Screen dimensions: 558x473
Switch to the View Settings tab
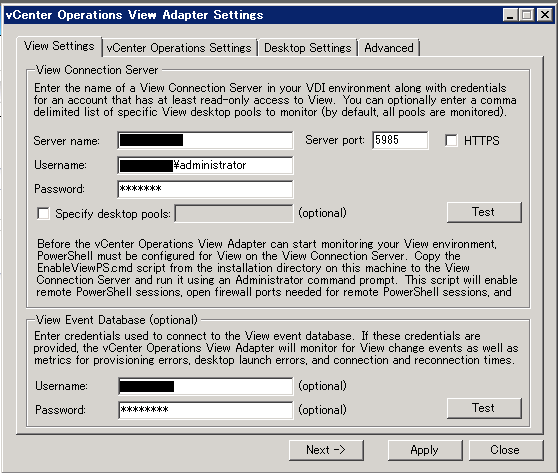59,46
